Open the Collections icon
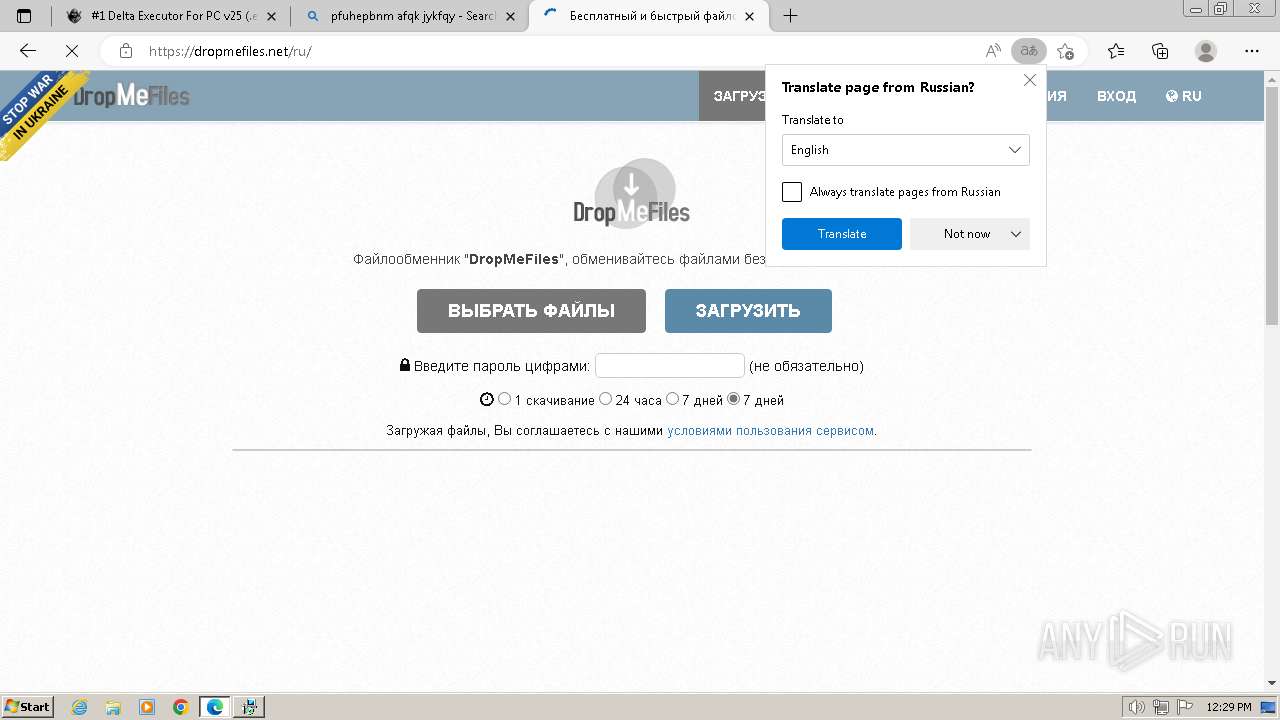Screen dimensions: 1280x720 pyautogui.click(x=1160, y=51)
